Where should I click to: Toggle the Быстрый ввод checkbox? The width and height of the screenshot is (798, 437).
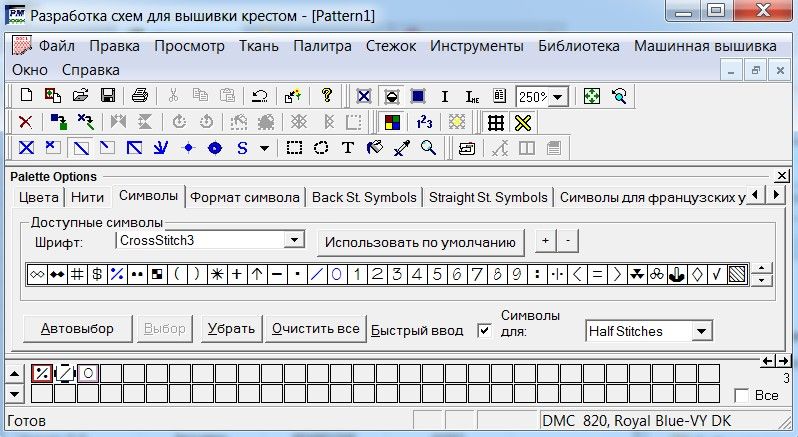[485, 329]
